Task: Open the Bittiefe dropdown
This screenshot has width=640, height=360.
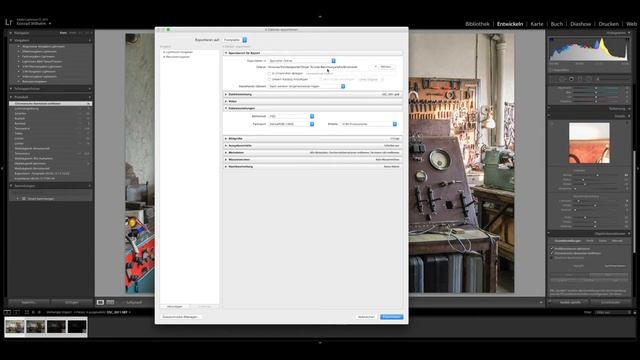Action: click(x=369, y=124)
